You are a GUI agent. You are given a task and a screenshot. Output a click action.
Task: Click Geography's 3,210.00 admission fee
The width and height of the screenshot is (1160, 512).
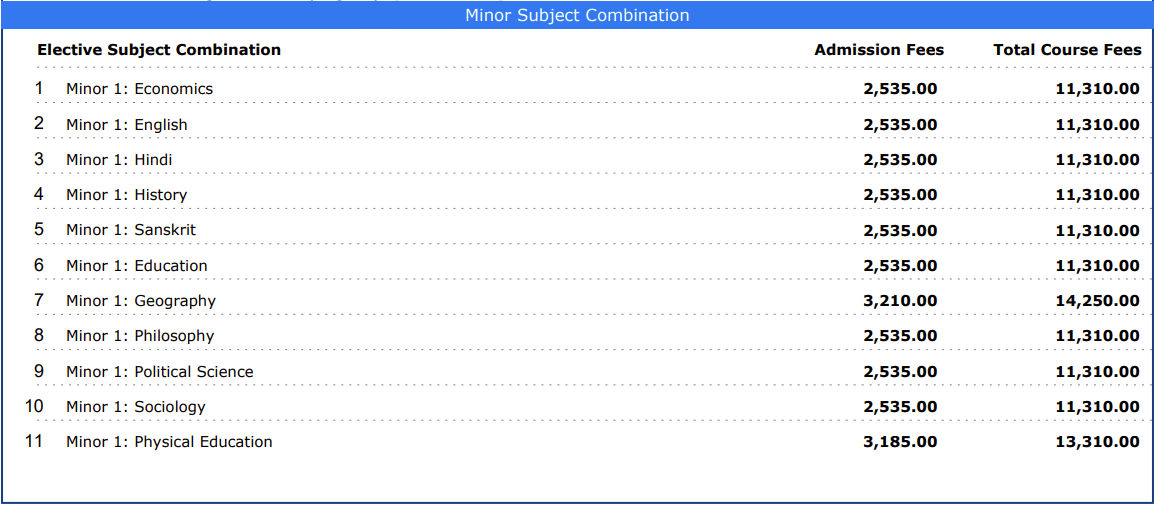point(900,301)
